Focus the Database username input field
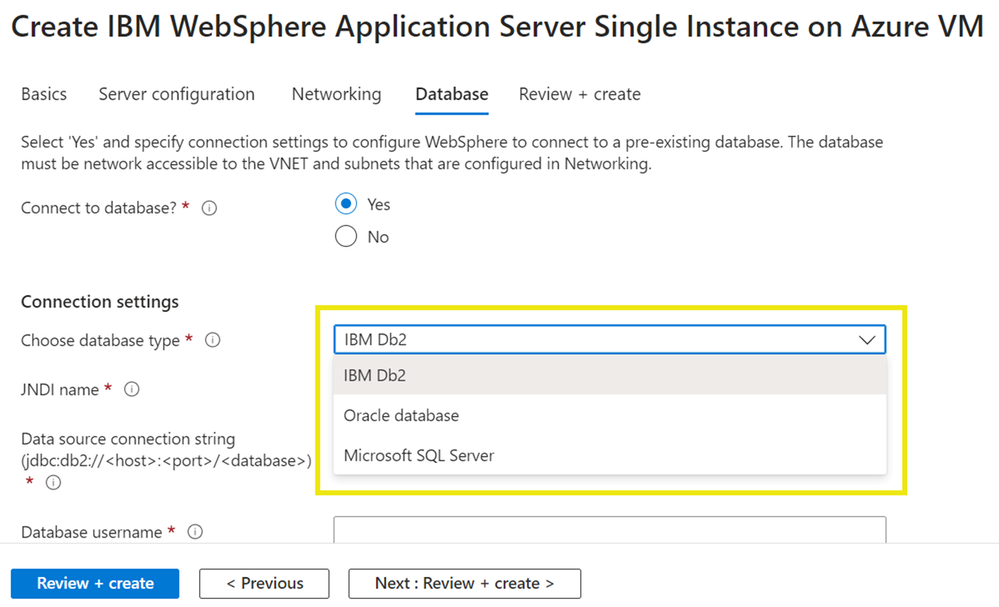The height and width of the screenshot is (607, 999). click(x=610, y=530)
